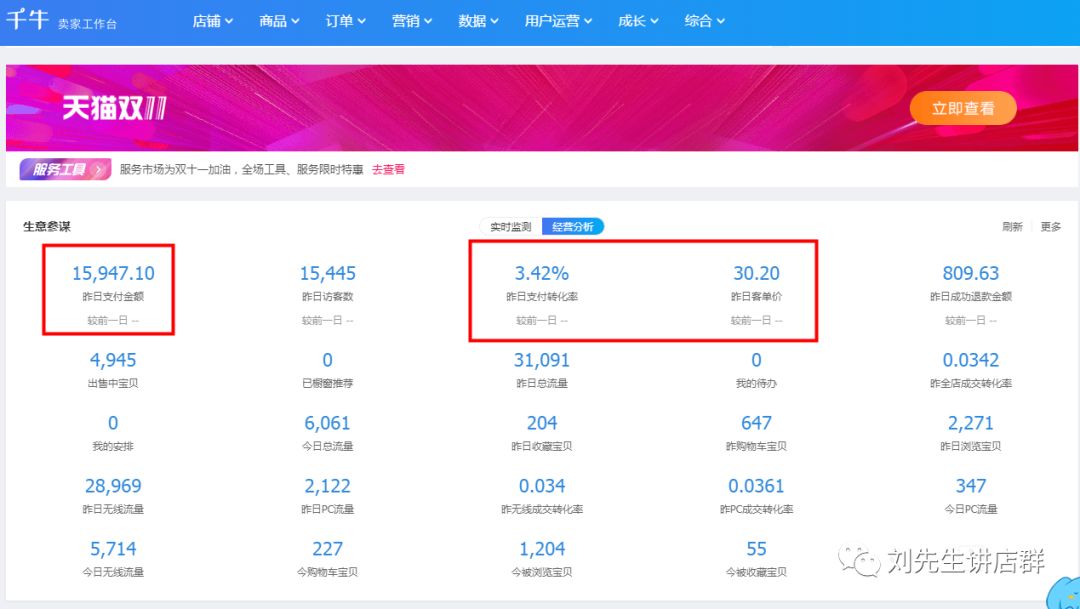Screen dimensions: 1080x609
Task: Open the 昨日无线流量 figure 28,969
Action: point(113,486)
